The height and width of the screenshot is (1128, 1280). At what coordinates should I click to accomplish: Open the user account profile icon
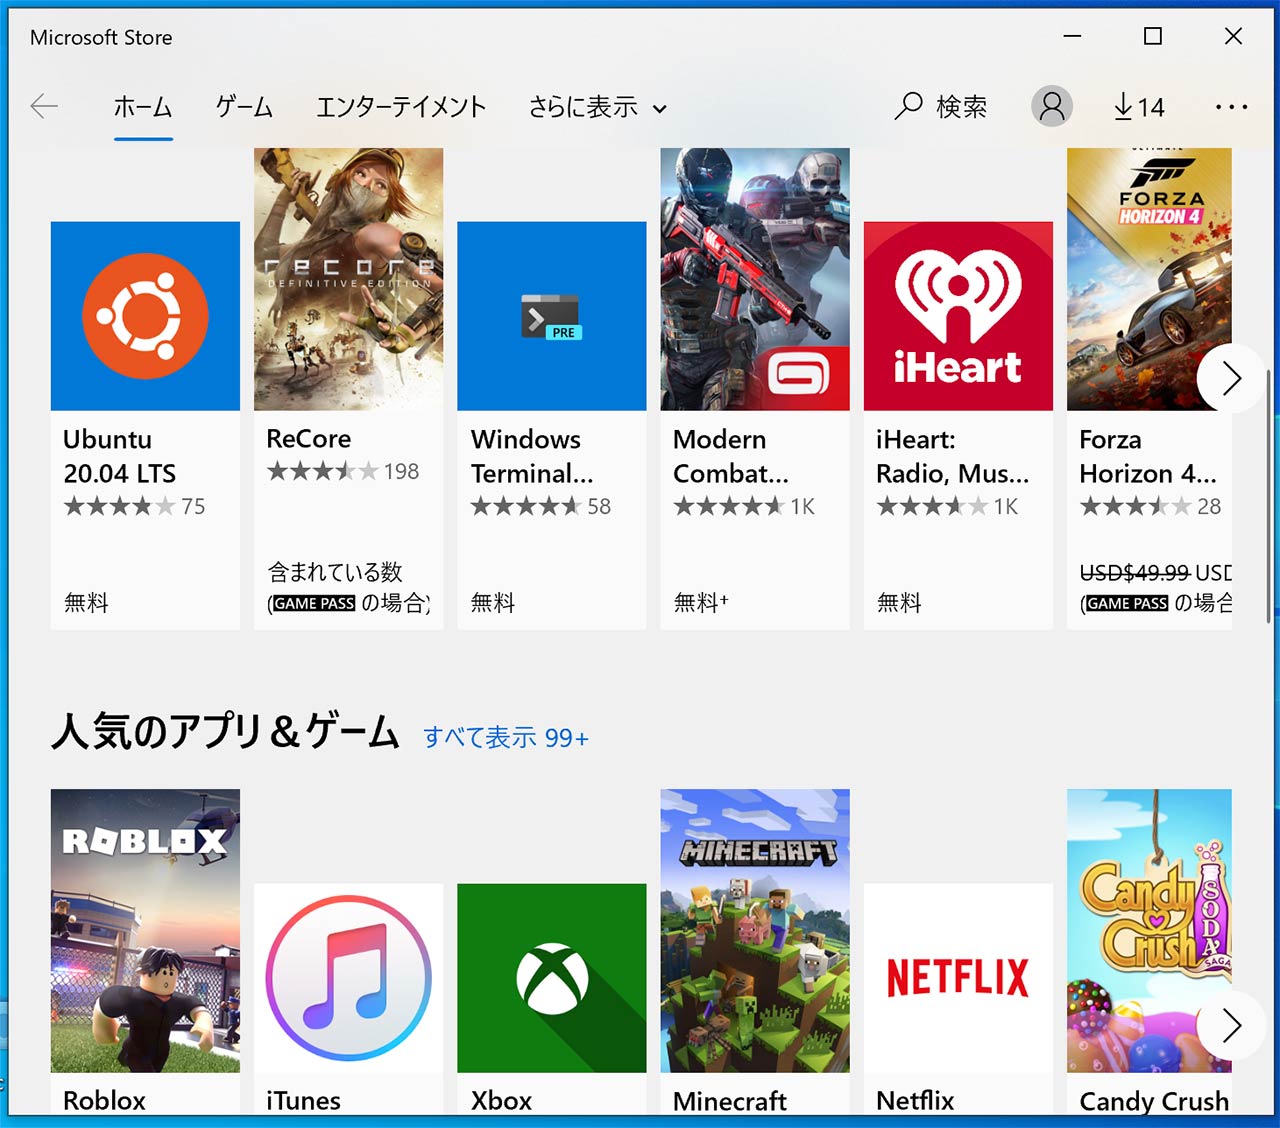[x=1051, y=106]
